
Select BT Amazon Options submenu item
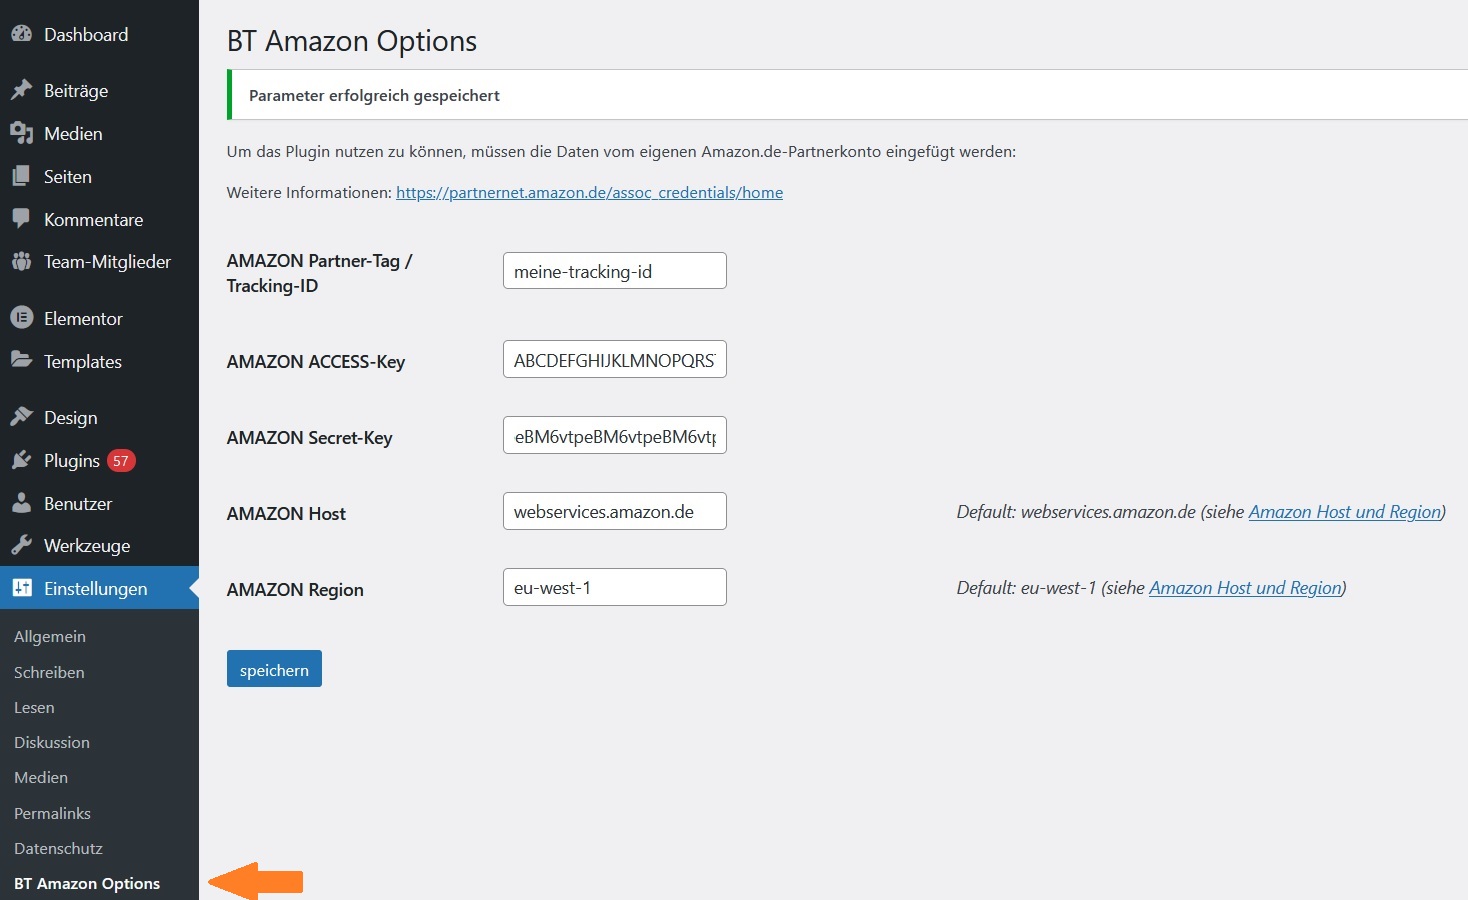click(87, 883)
